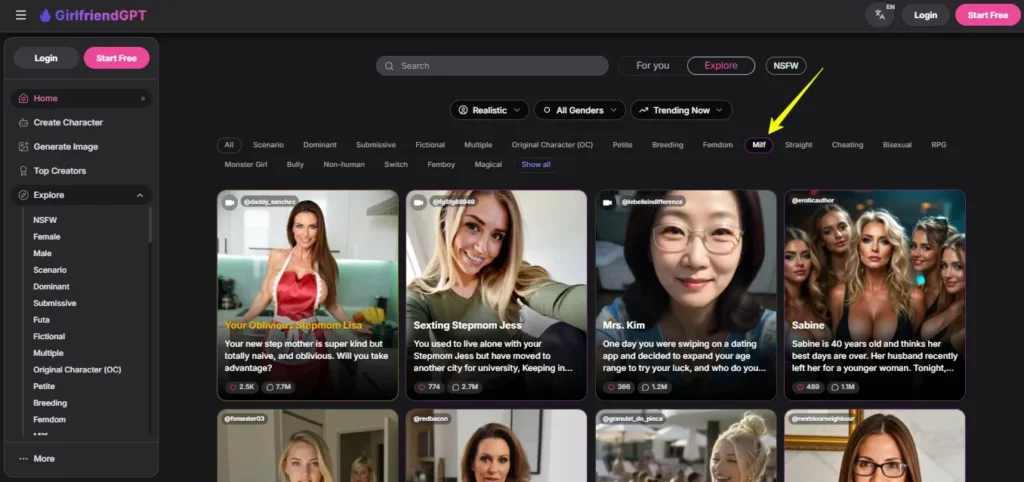Open the Sabine character card
The image size is (1024, 482).
point(874,295)
